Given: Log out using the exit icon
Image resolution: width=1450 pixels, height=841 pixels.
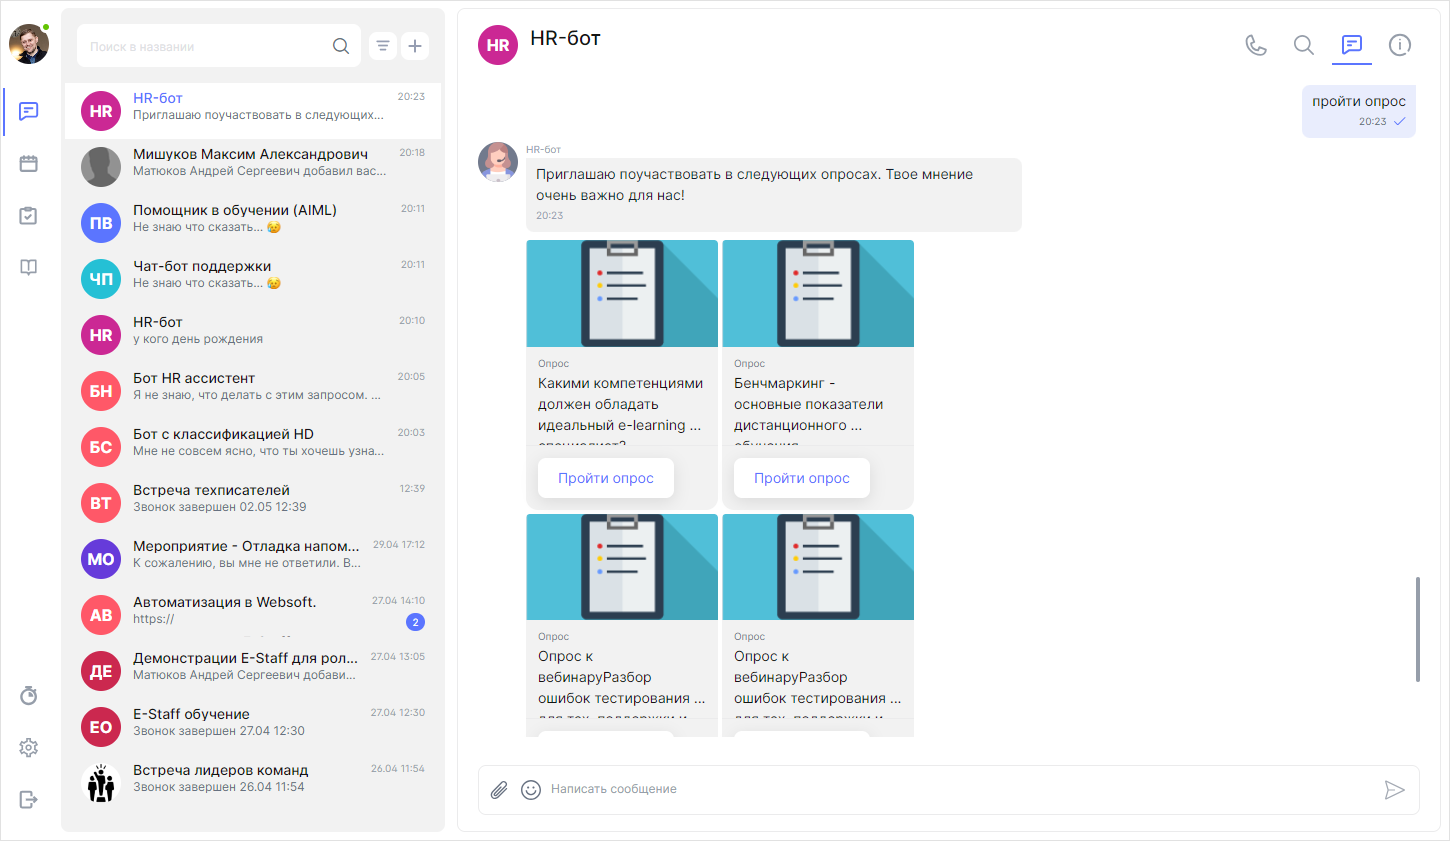Looking at the screenshot, I should (x=28, y=799).
